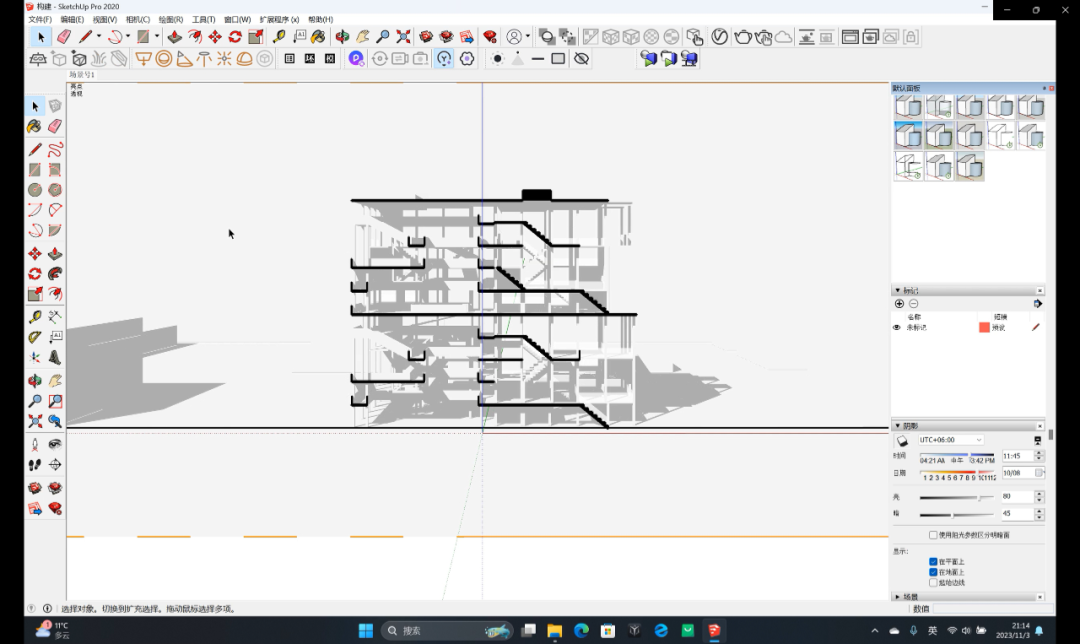Select the Circle tool in left toolbar
Image resolution: width=1080 pixels, height=644 pixels.
point(35,189)
